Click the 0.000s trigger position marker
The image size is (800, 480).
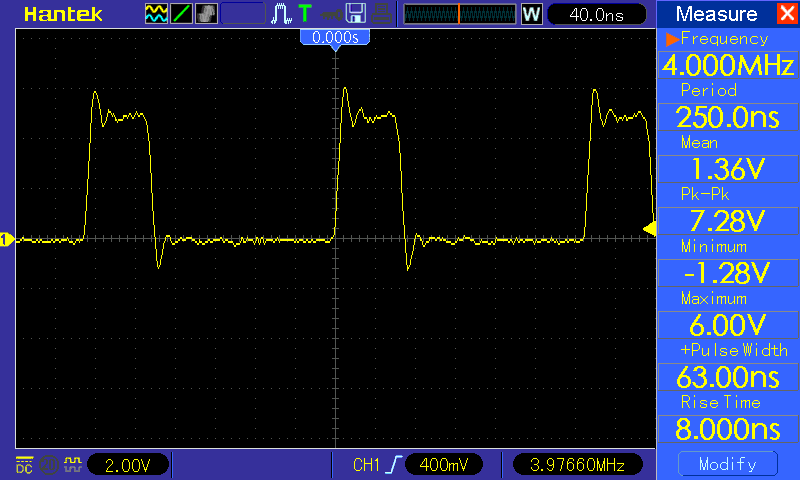pos(335,38)
